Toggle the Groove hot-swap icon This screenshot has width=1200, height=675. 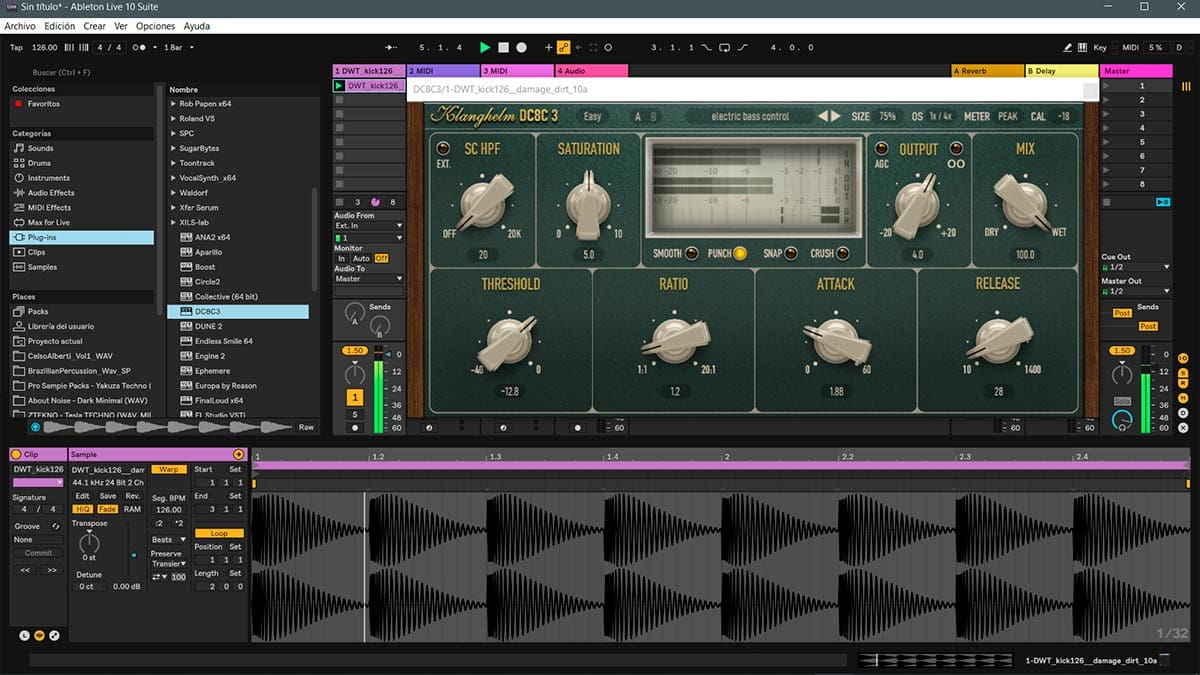(x=56, y=526)
